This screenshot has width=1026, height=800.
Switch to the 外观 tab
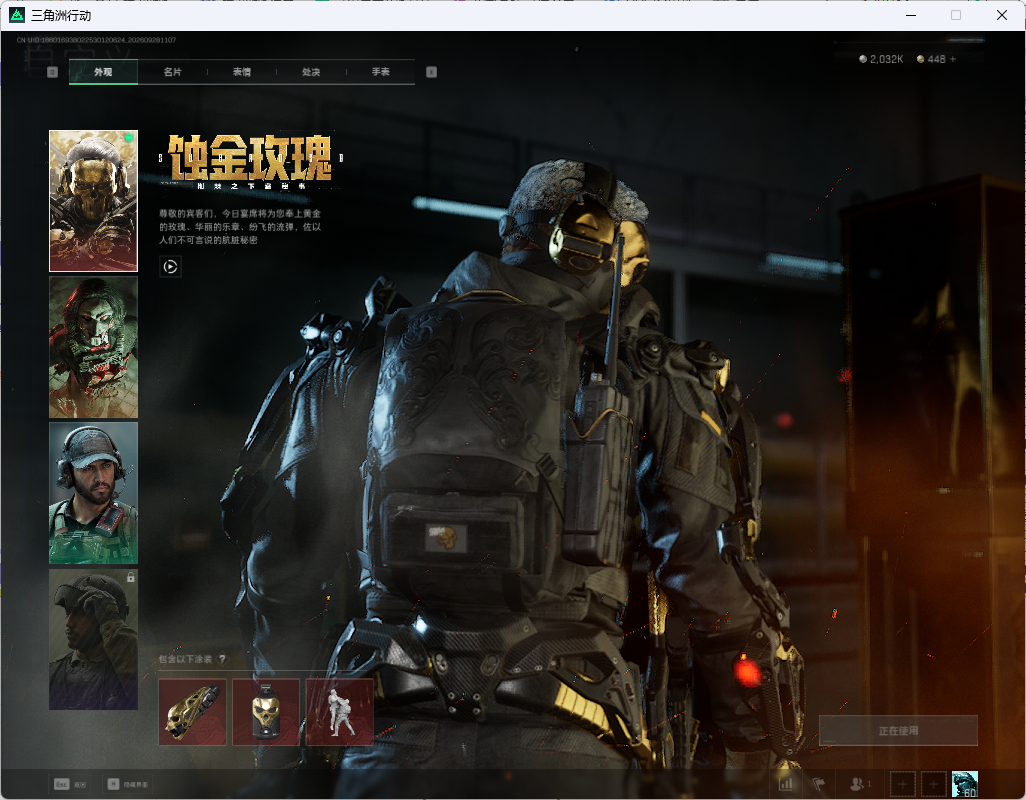103,72
